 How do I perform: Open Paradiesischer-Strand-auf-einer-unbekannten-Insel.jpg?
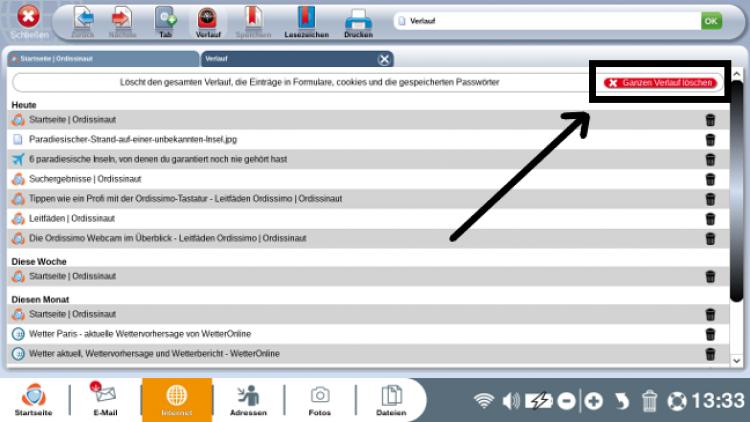133,139
